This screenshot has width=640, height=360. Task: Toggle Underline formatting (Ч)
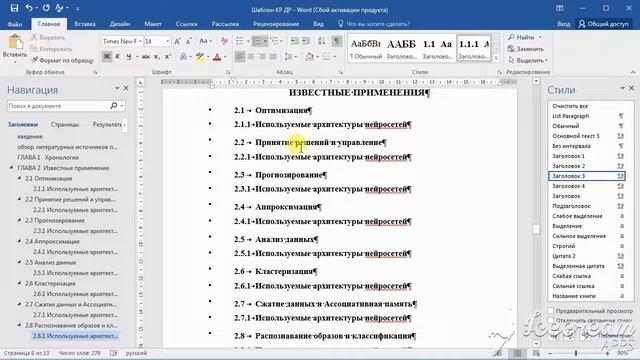(129, 57)
